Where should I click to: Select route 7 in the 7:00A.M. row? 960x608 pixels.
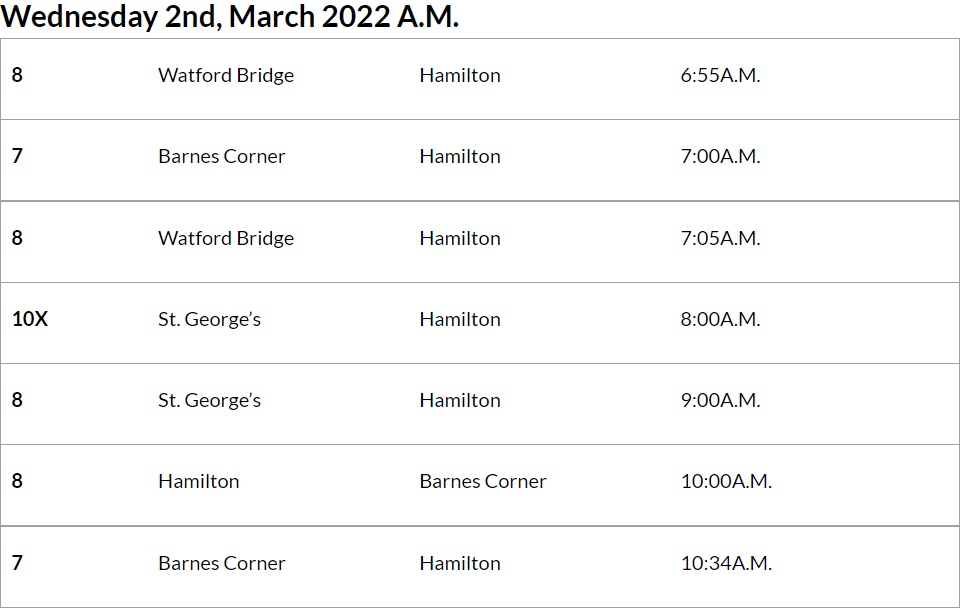tap(17, 157)
